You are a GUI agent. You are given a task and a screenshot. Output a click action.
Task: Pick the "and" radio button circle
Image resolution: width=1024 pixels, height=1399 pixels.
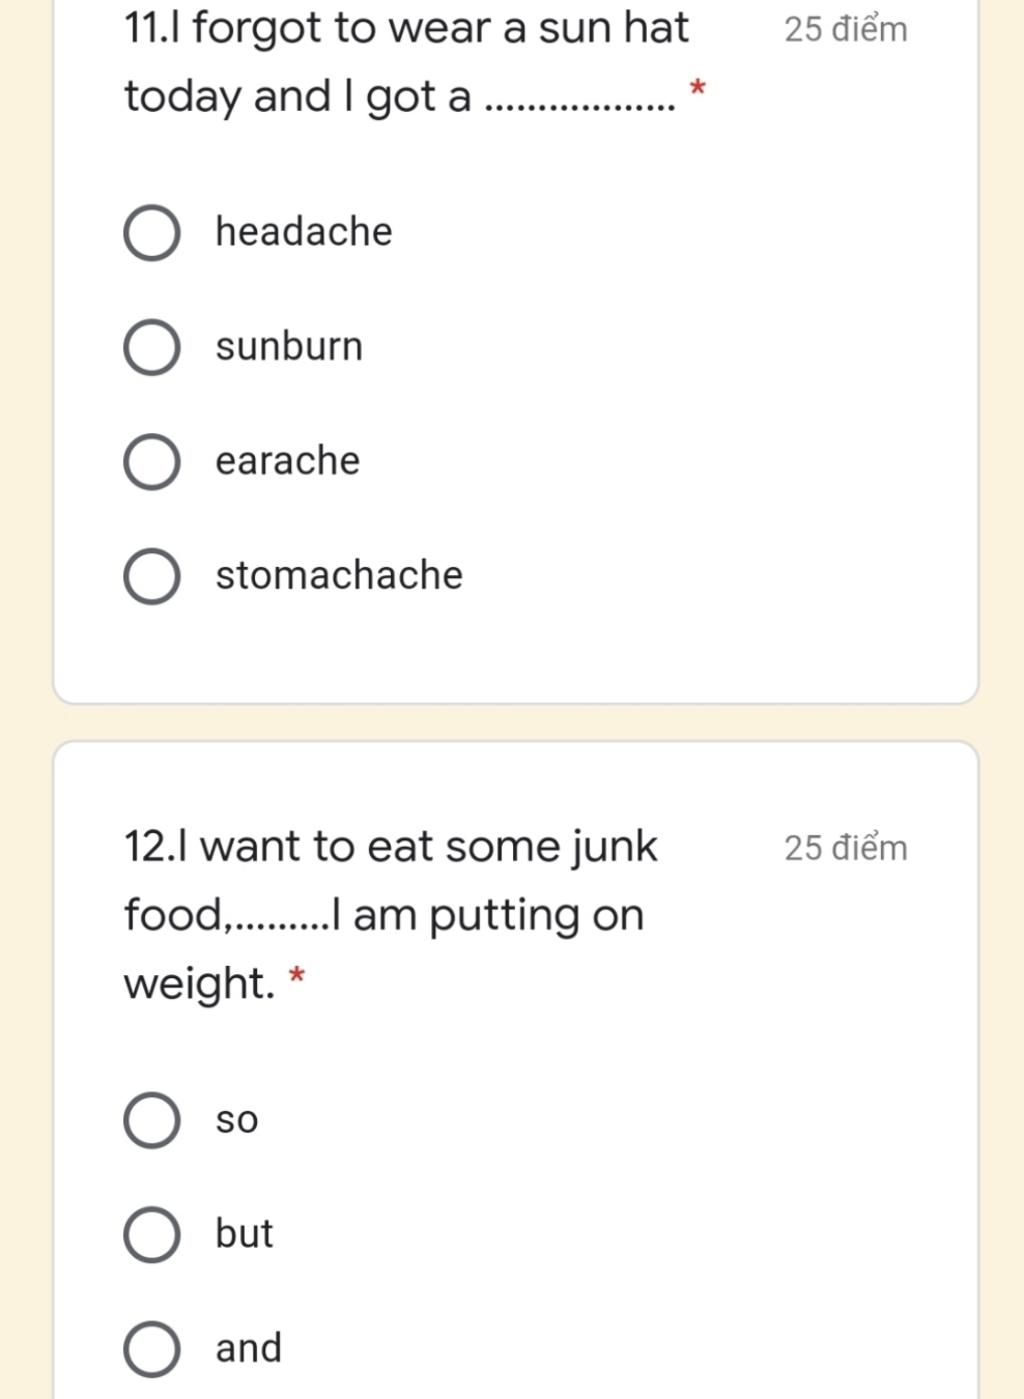[x=152, y=1349]
